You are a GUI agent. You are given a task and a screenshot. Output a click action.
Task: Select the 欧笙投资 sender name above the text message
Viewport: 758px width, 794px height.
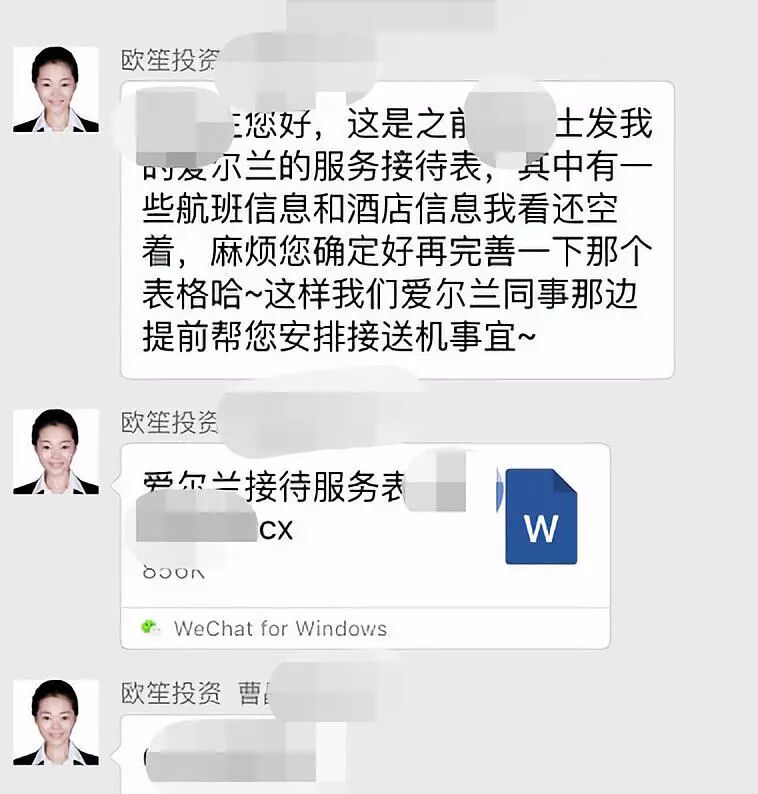[170, 60]
